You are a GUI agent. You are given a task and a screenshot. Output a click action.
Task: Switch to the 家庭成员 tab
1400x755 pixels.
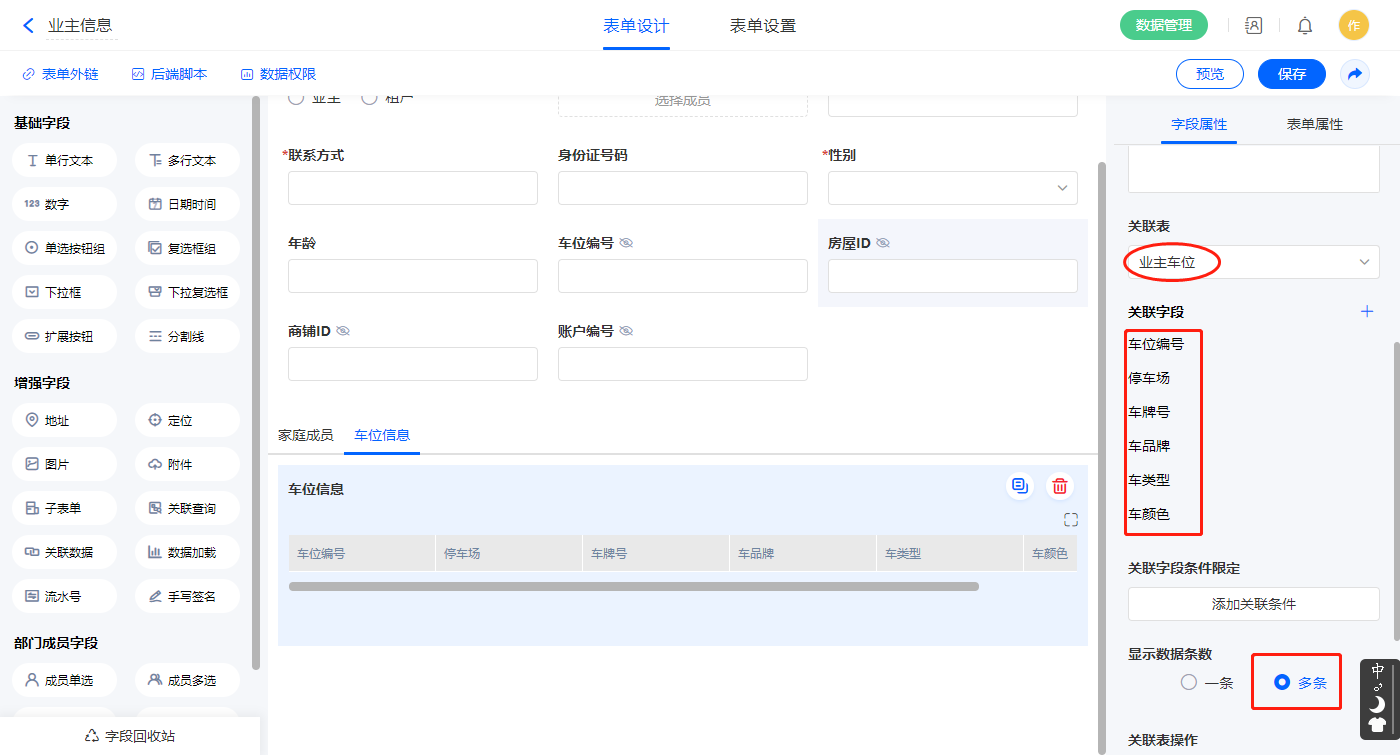305,436
